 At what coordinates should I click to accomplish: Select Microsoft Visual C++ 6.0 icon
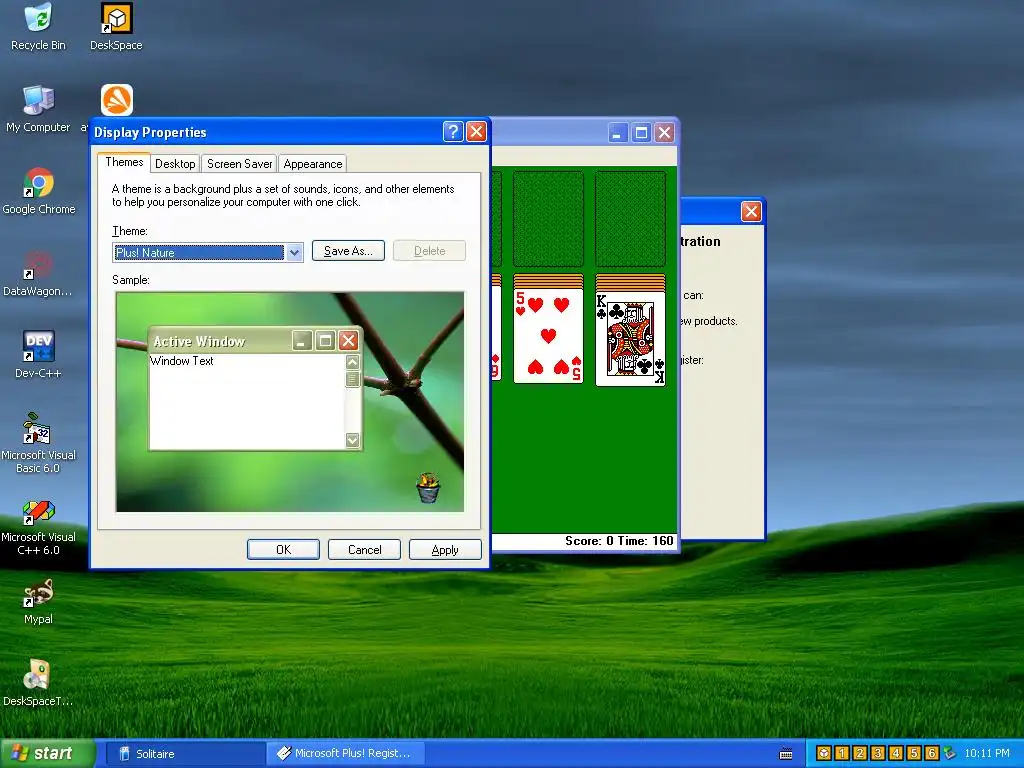[x=38, y=526]
